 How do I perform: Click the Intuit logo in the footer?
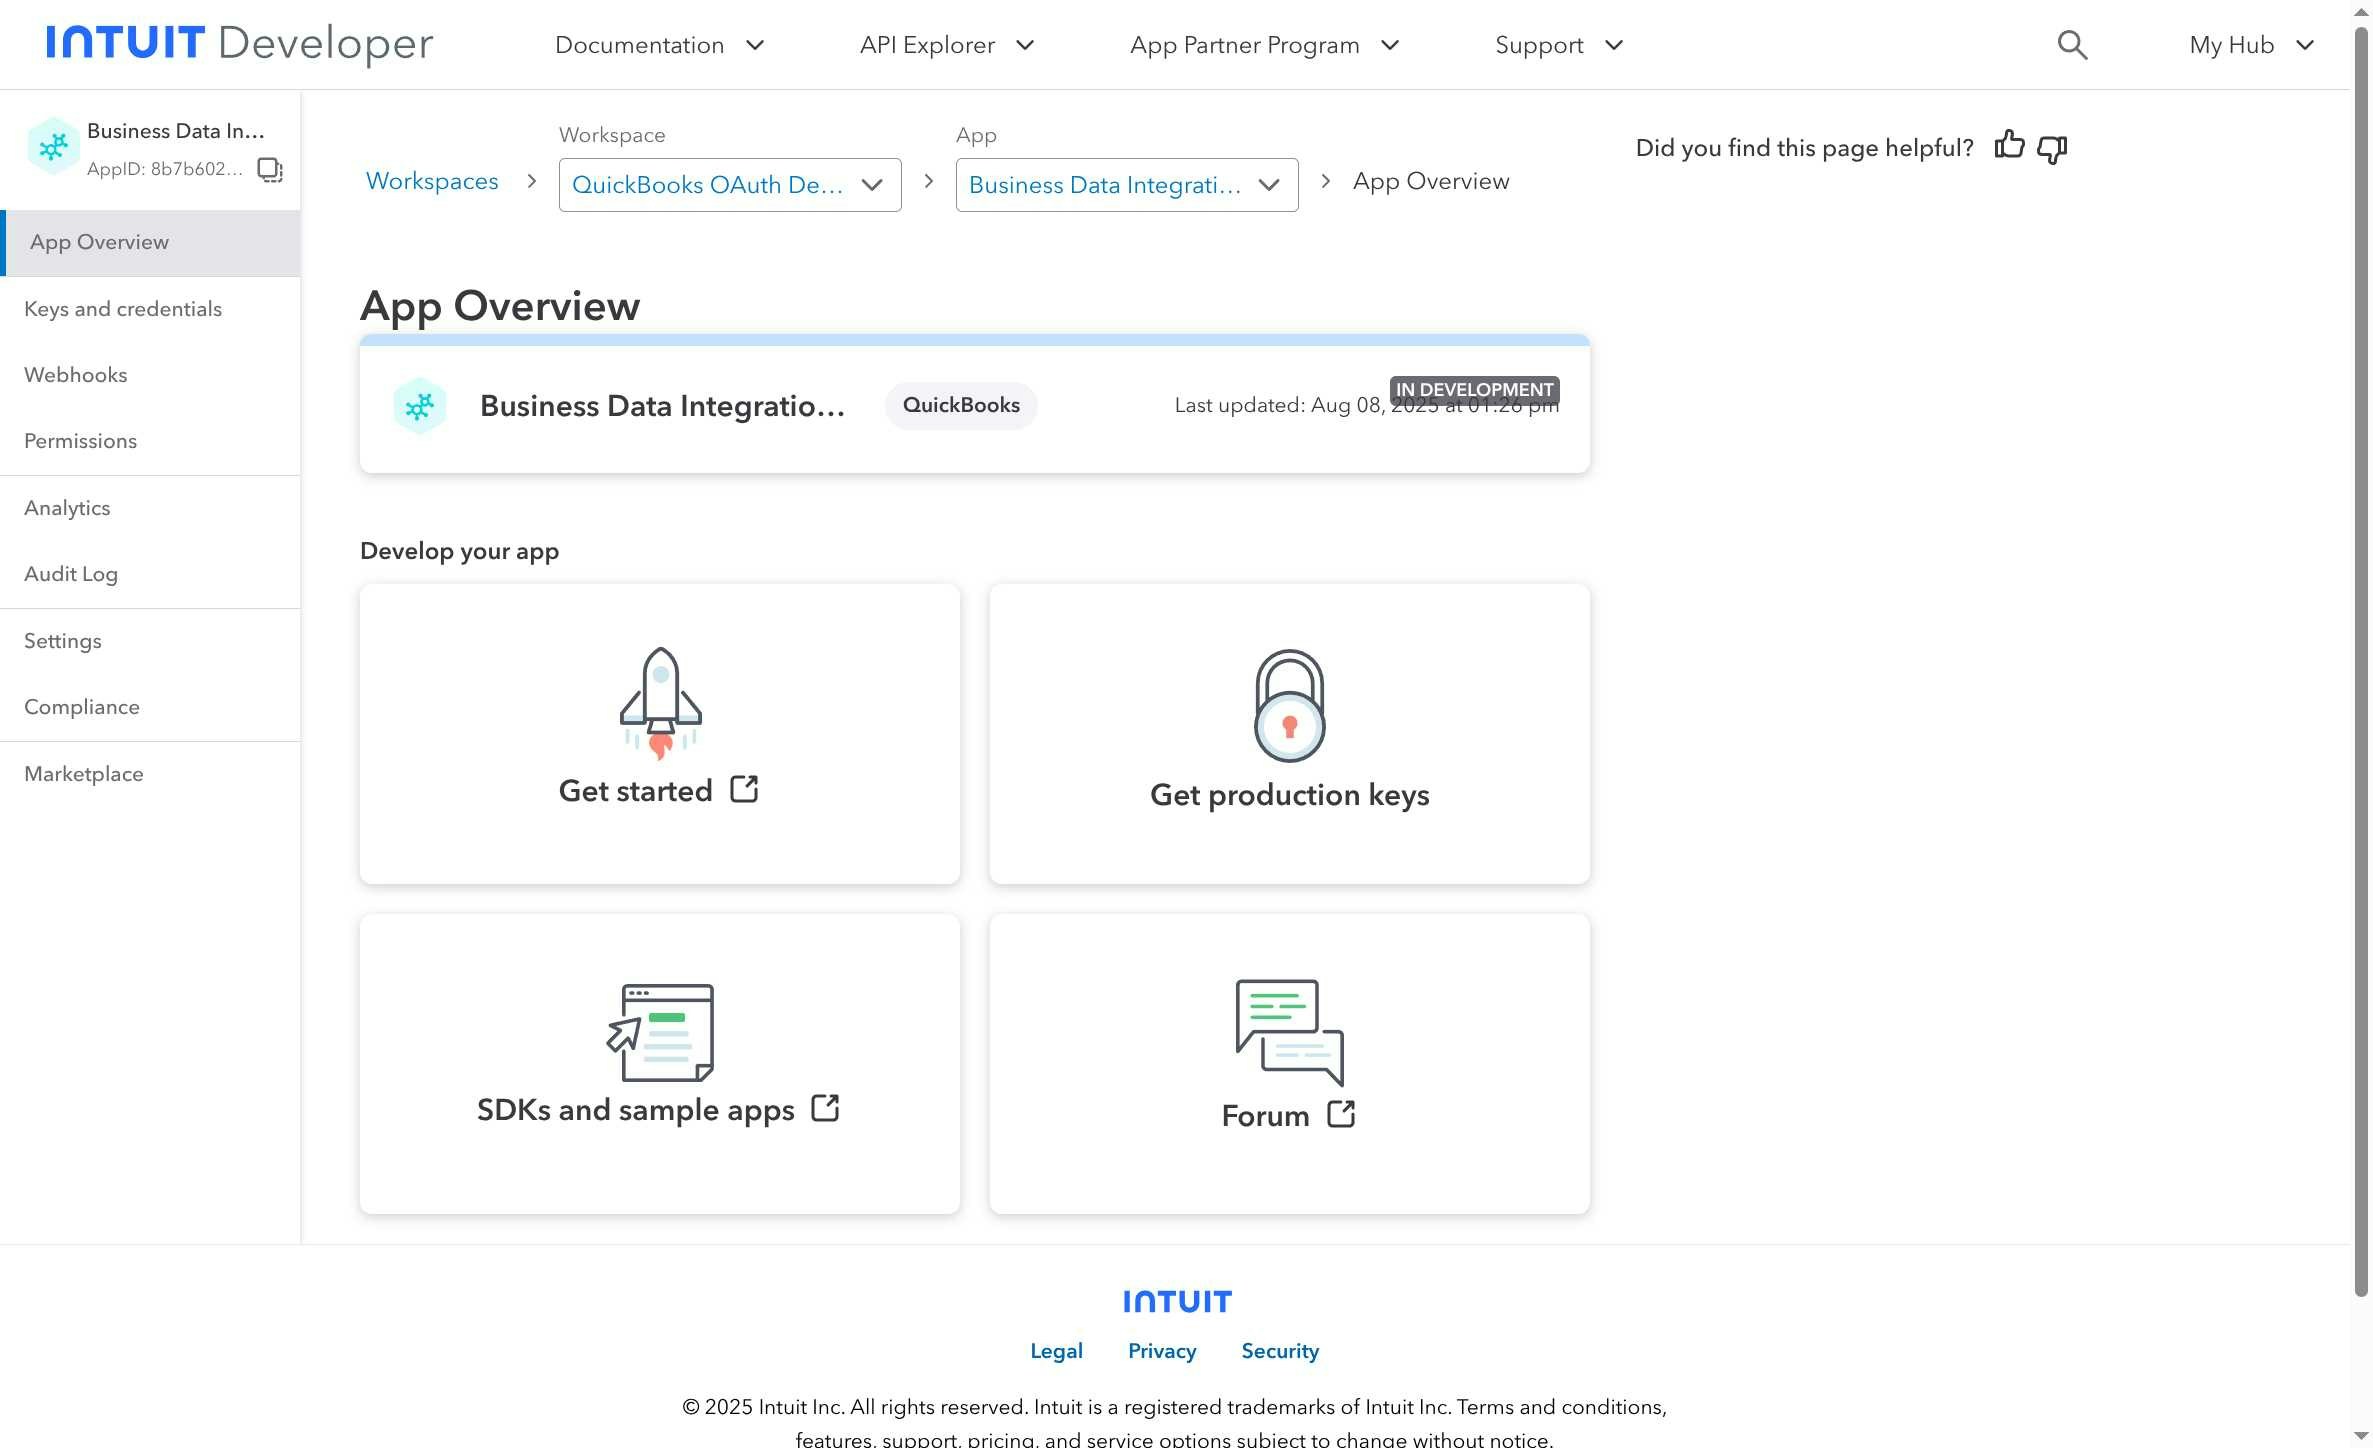(x=1177, y=1301)
